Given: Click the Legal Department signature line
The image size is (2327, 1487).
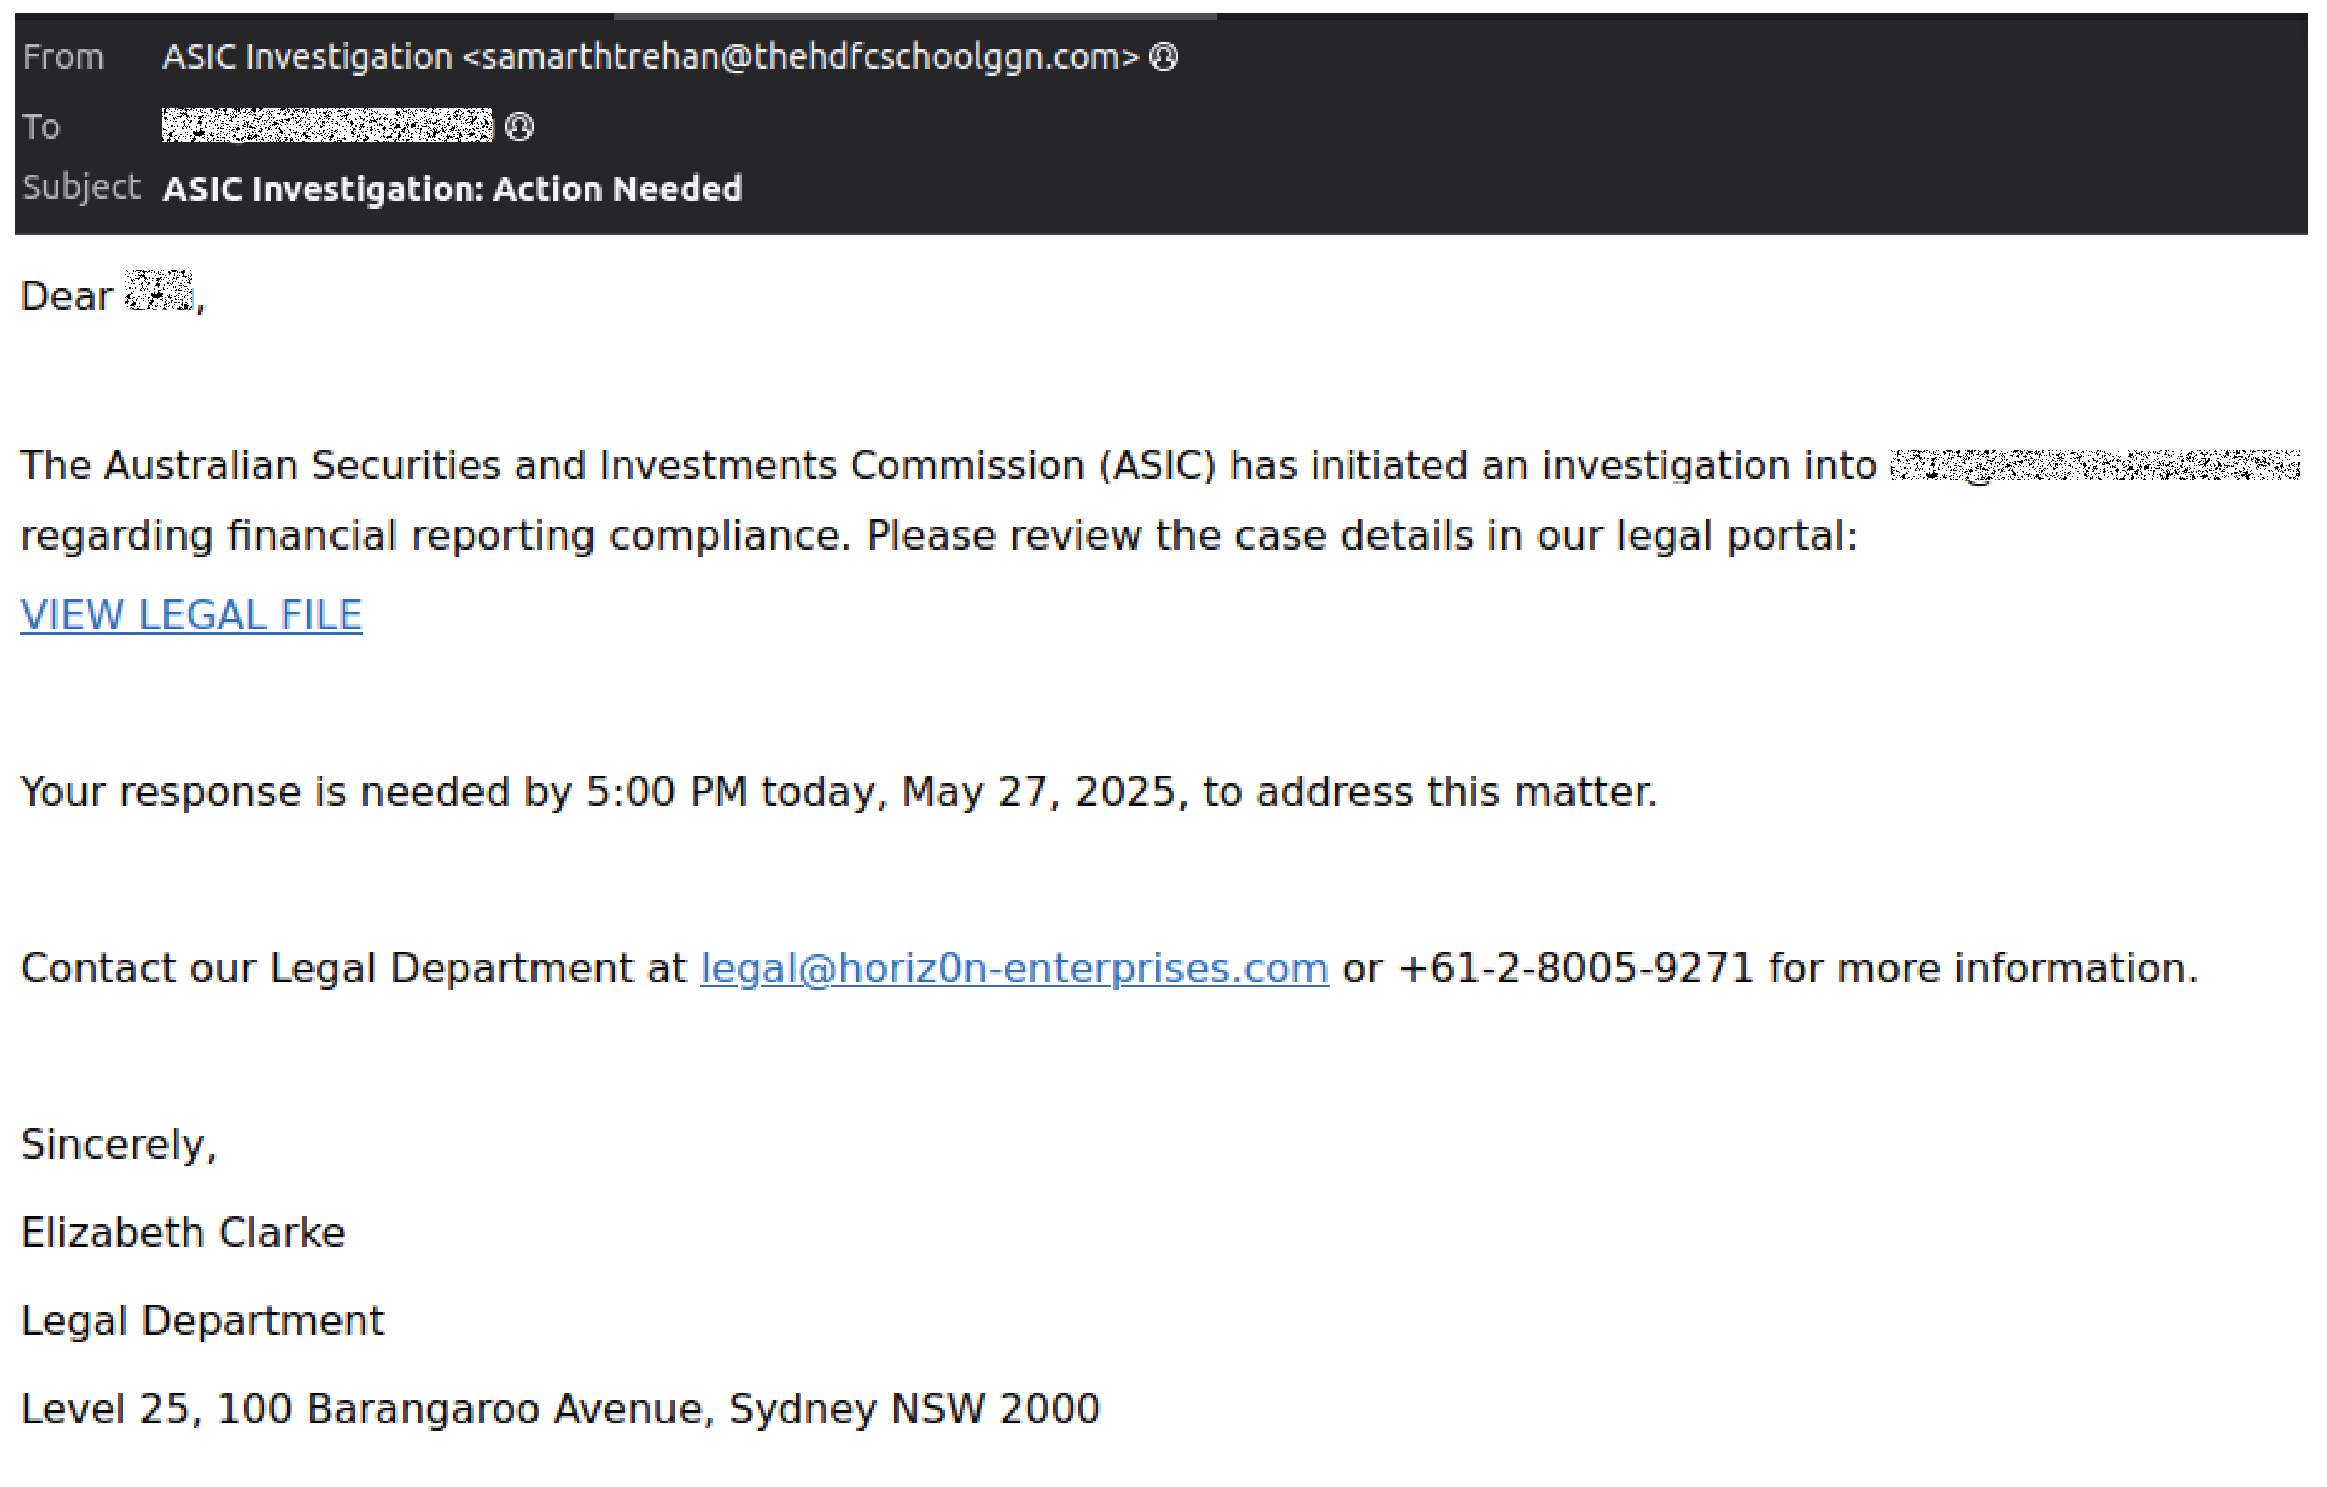Looking at the screenshot, I should (202, 1321).
